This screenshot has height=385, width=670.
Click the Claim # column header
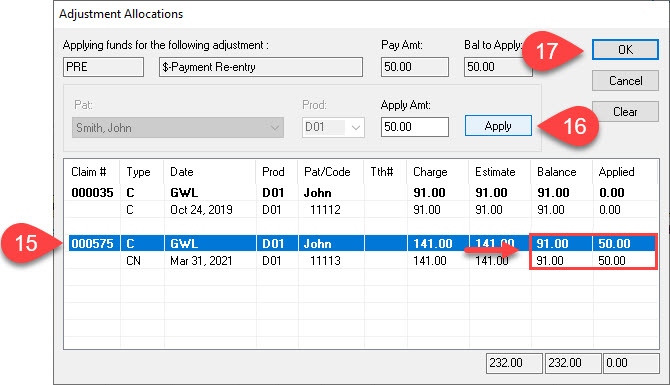(89, 172)
